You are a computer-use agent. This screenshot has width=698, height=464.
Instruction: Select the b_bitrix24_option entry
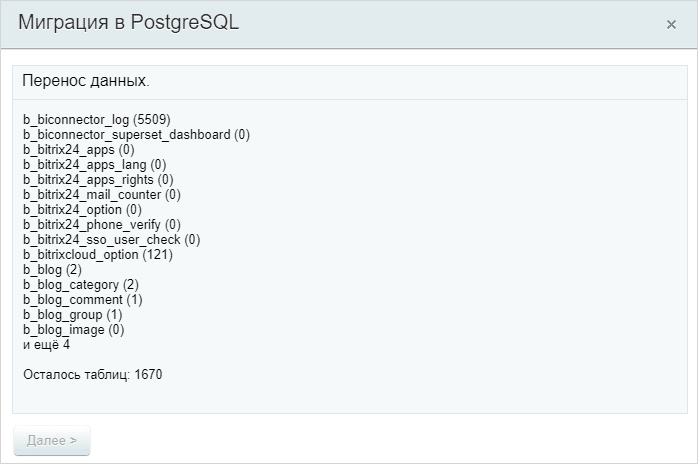(x=82, y=210)
